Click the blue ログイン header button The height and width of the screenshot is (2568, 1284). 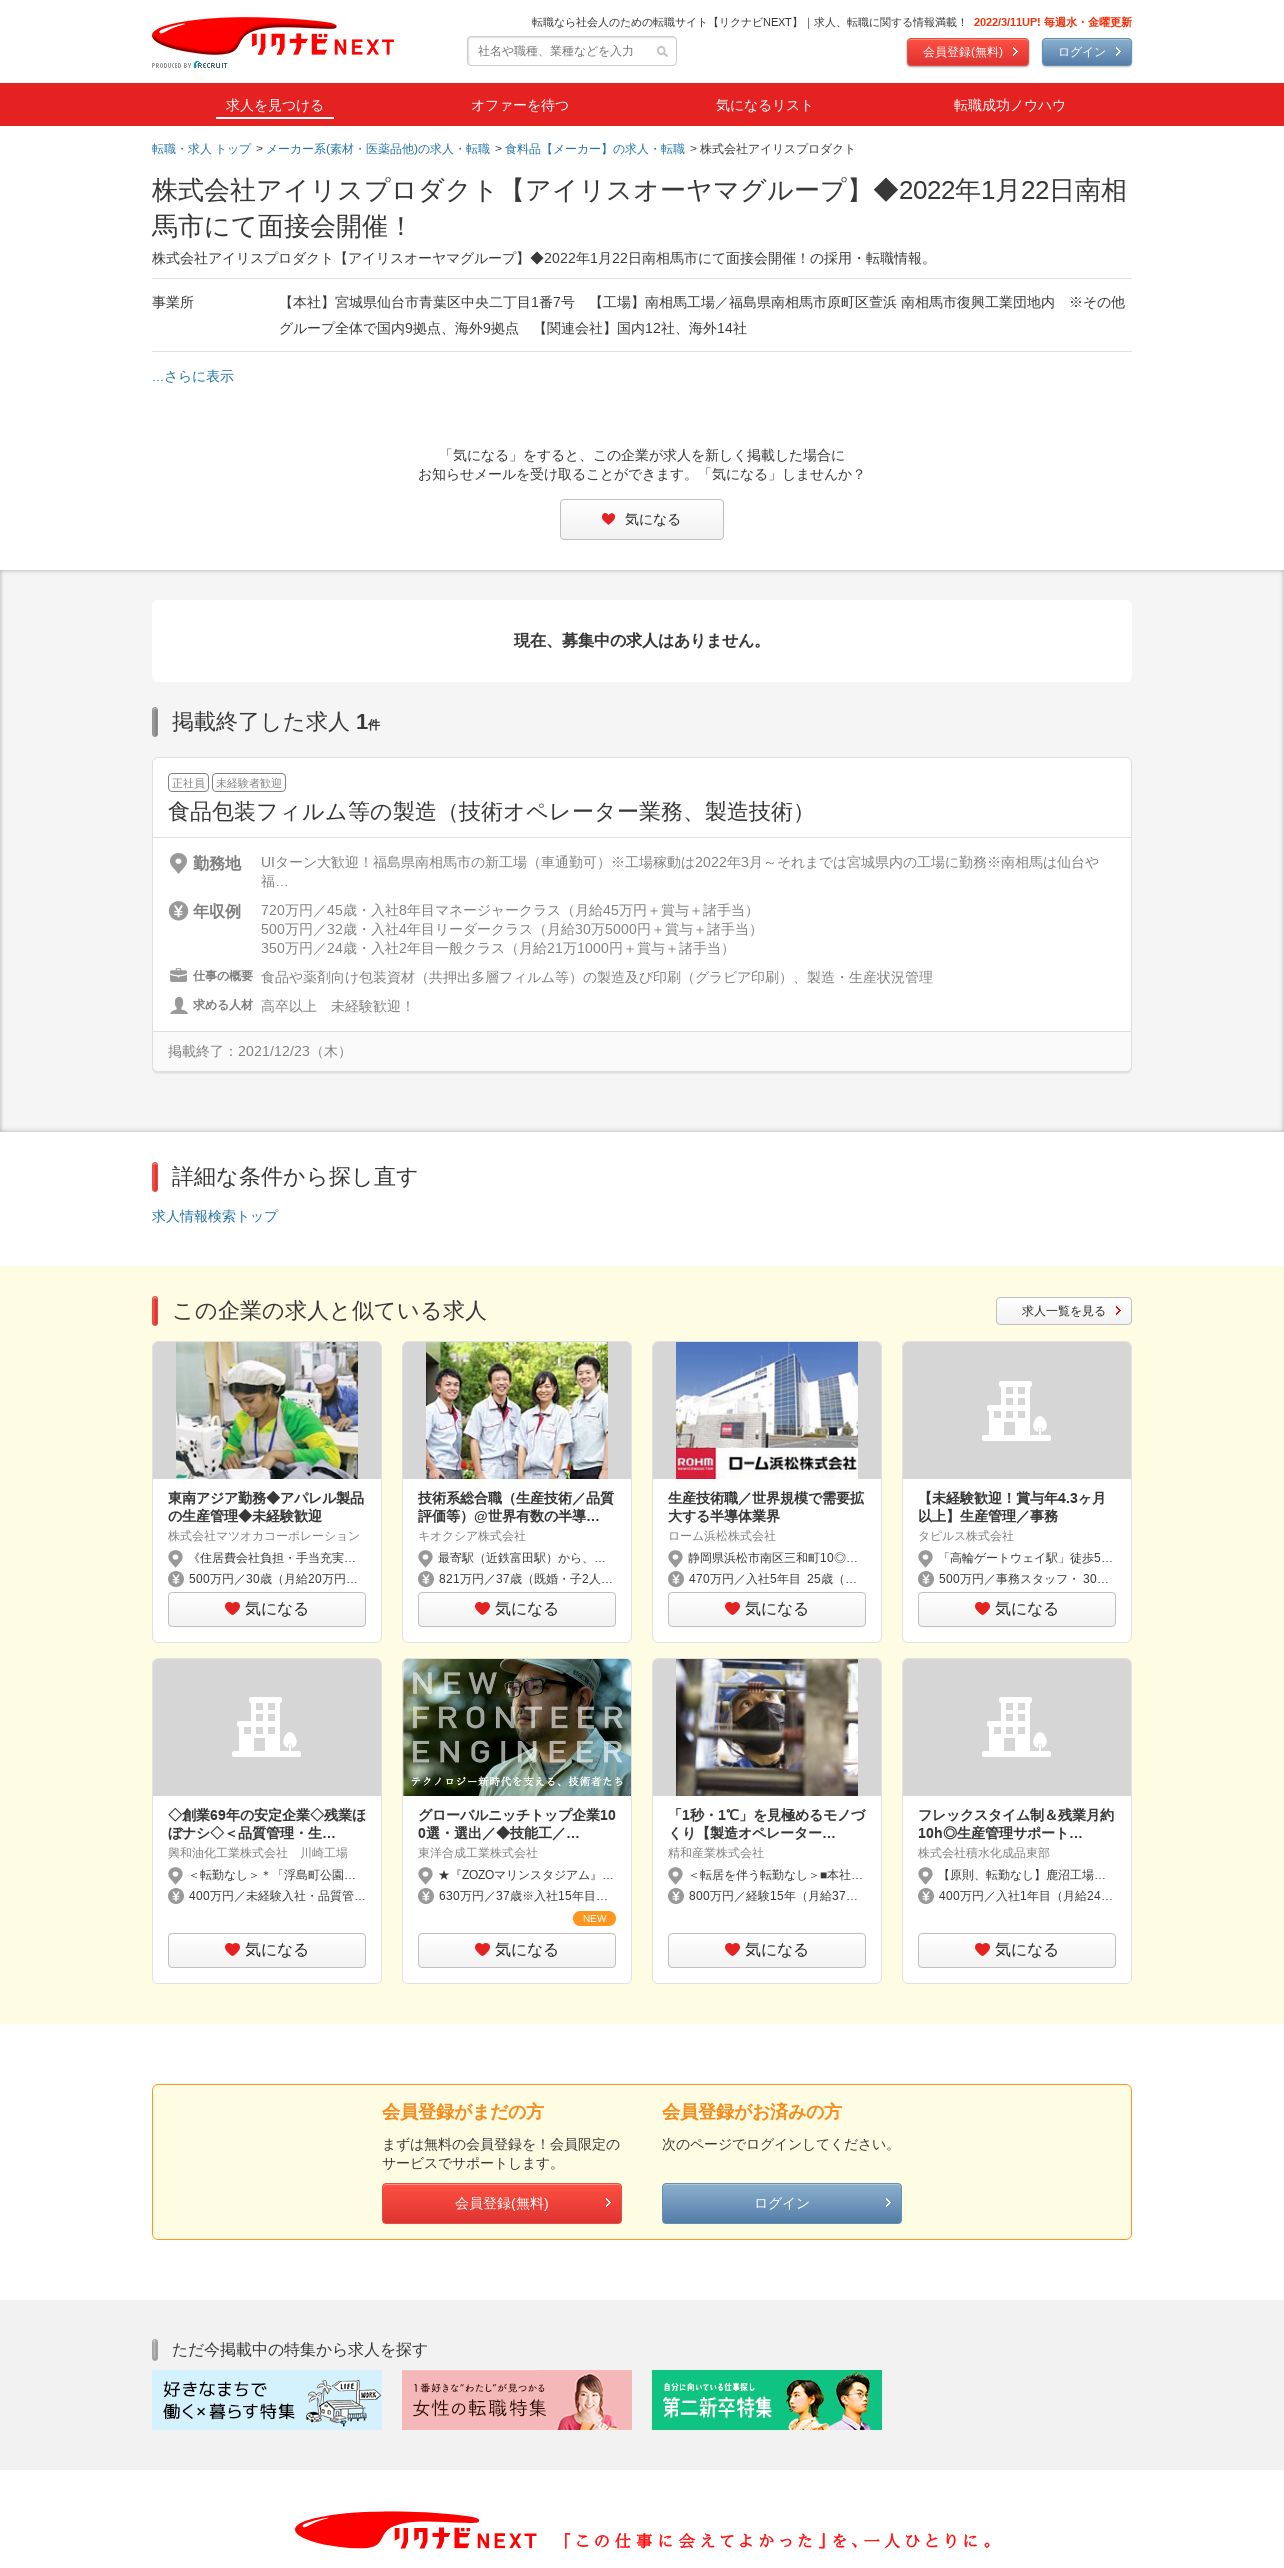(x=1087, y=52)
